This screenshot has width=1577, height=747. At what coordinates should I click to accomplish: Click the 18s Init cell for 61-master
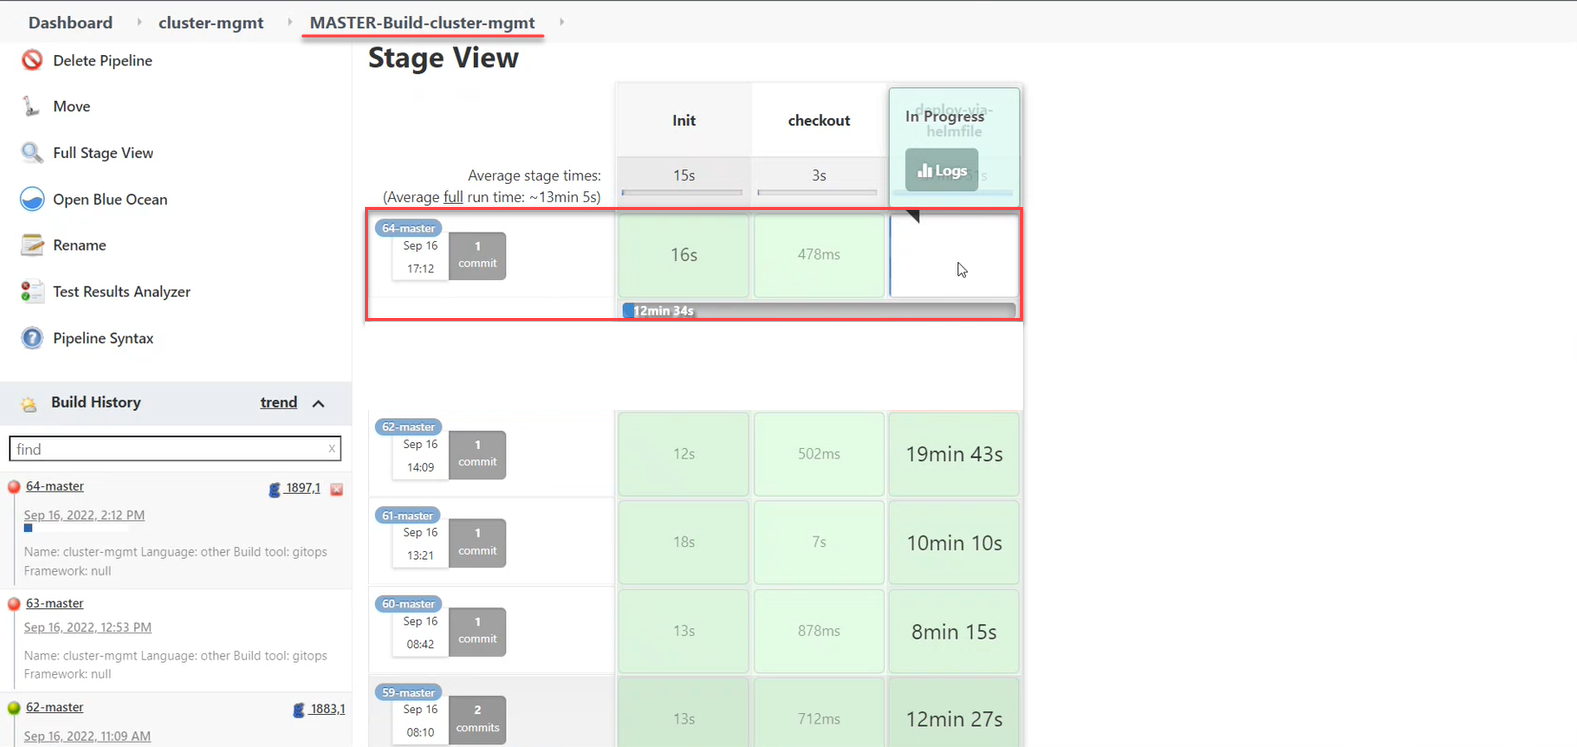coord(684,542)
